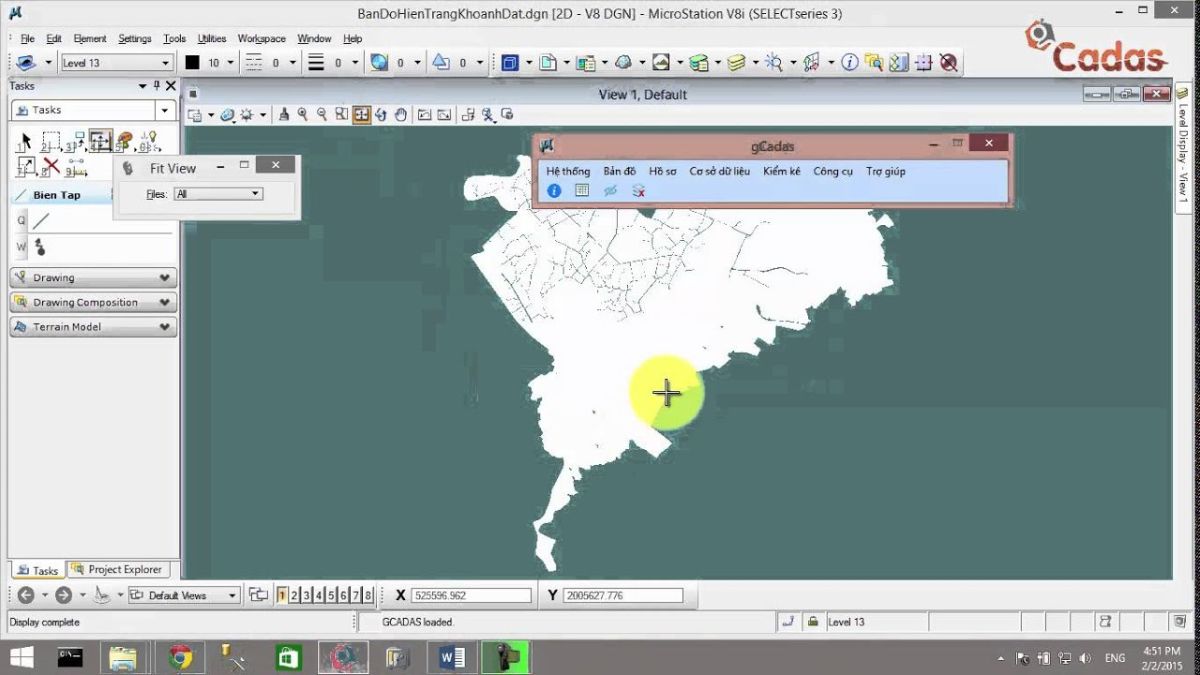The width and height of the screenshot is (1200, 675).
Task: Open the line style dropdown arrow
Action: (293, 62)
